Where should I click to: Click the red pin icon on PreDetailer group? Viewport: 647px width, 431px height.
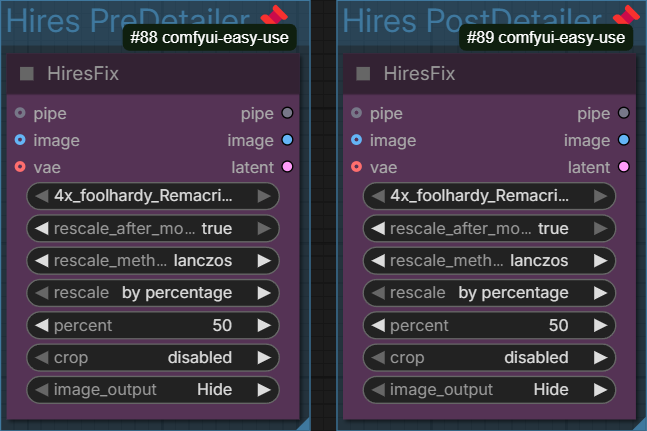pyautogui.click(x=274, y=14)
